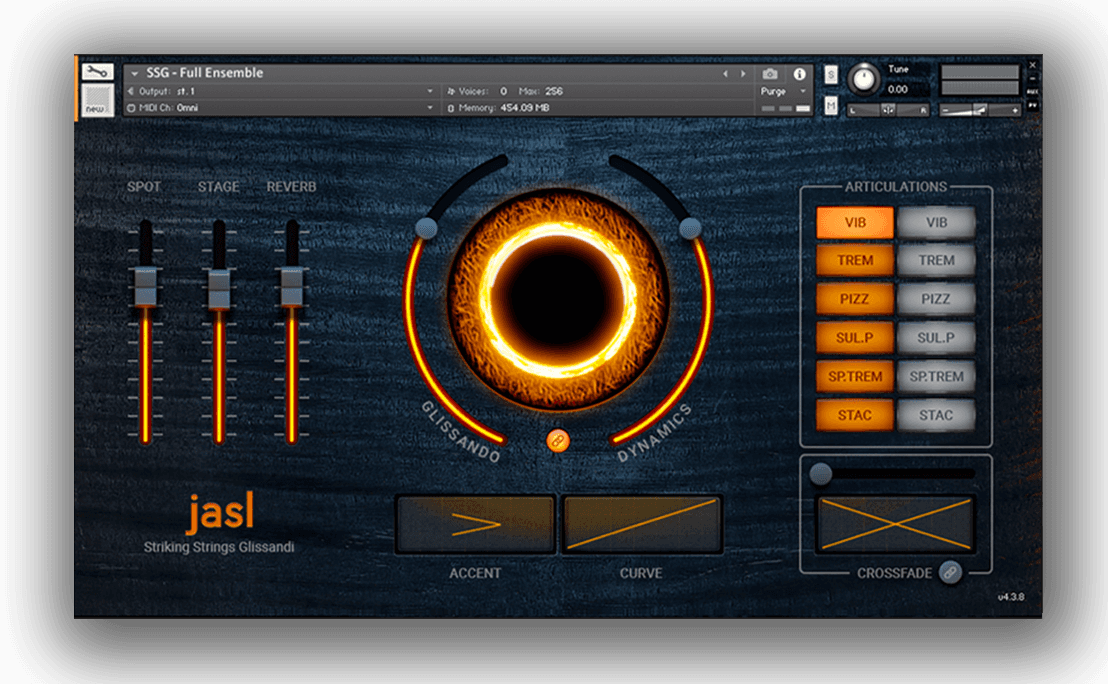
Task: Click the REVERB fader handle
Action: pos(292,288)
